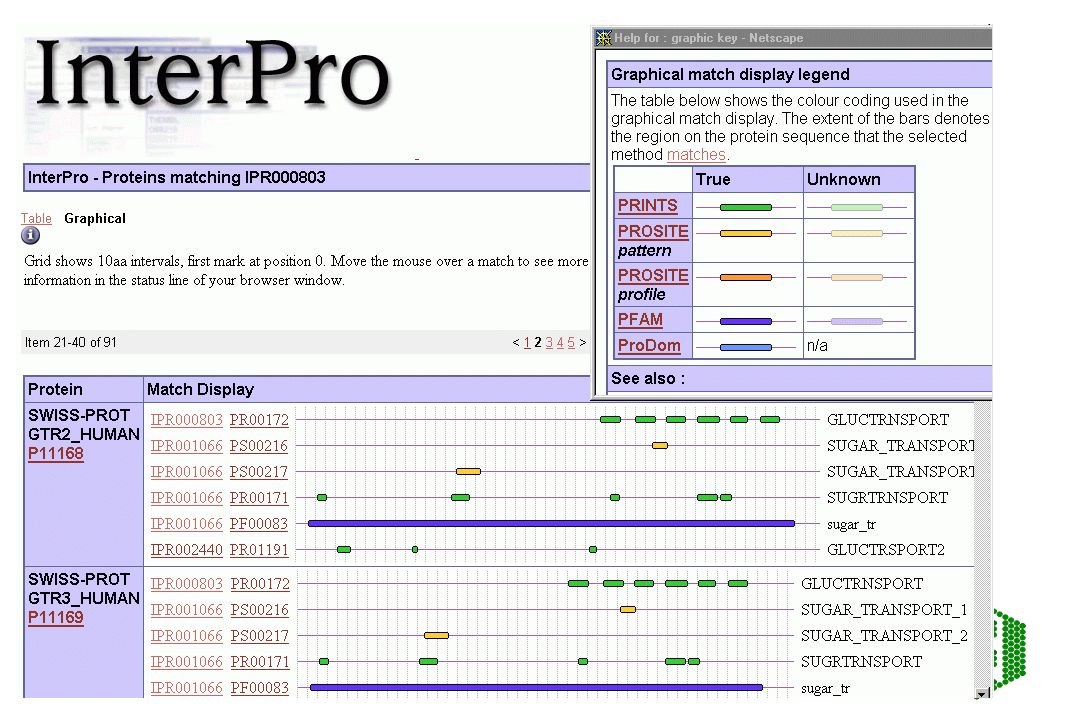
Task: Open PS00217 link under GTR3_HUMAN
Action: pos(259,636)
